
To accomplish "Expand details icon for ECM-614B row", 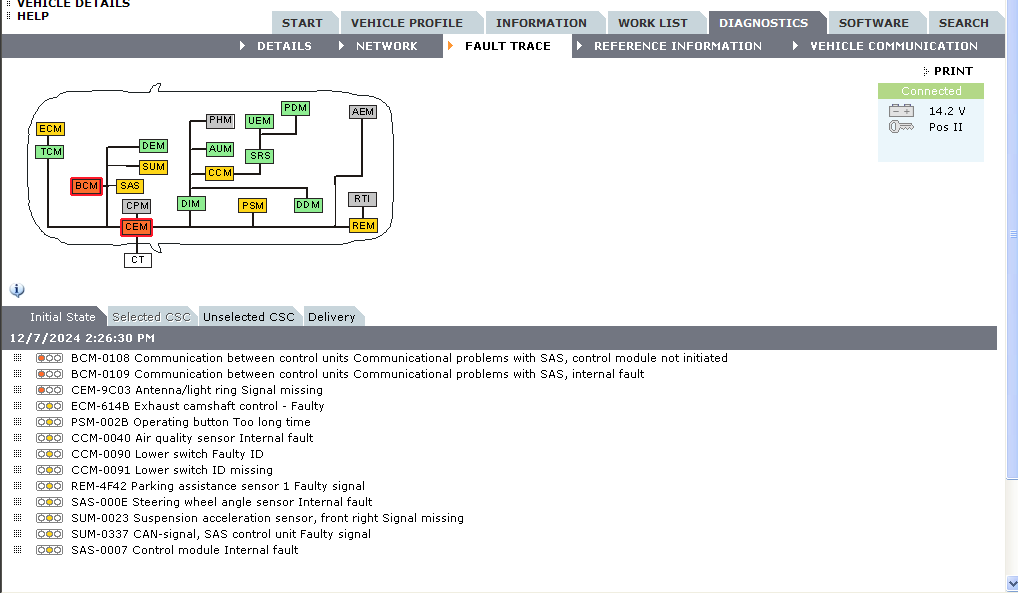I will tap(17, 406).
